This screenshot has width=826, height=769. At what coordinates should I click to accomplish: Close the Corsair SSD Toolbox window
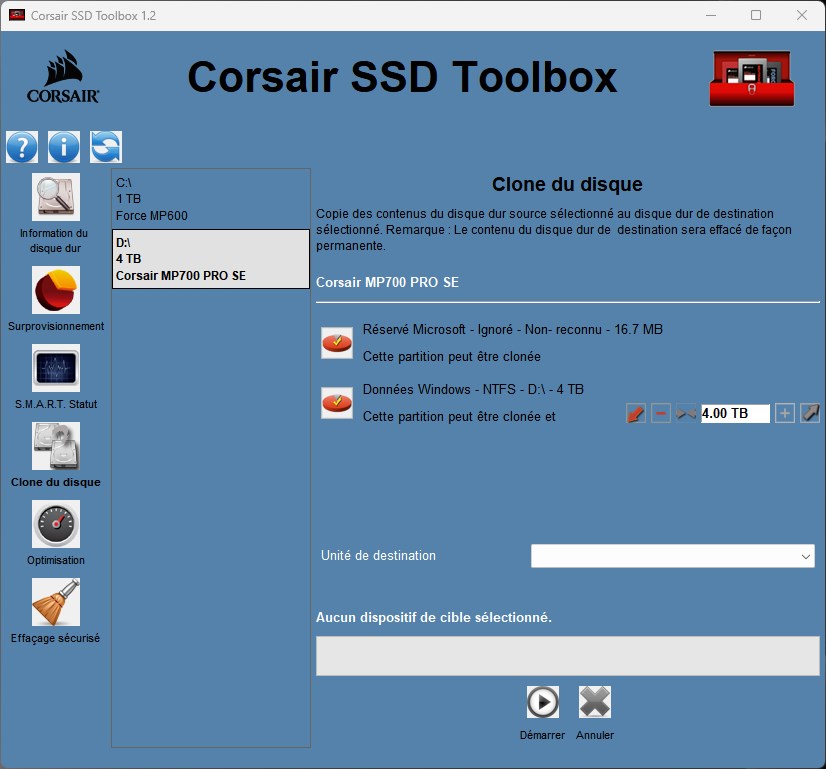click(802, 15)
